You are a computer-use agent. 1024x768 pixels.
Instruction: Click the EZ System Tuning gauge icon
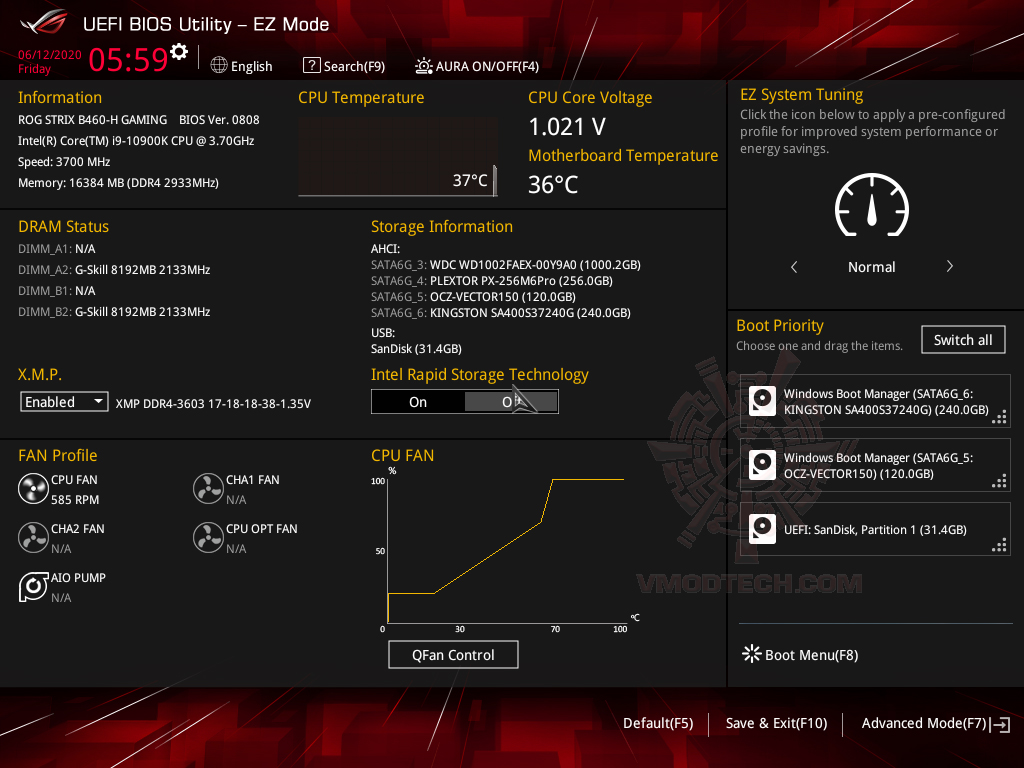coord(871,205)
